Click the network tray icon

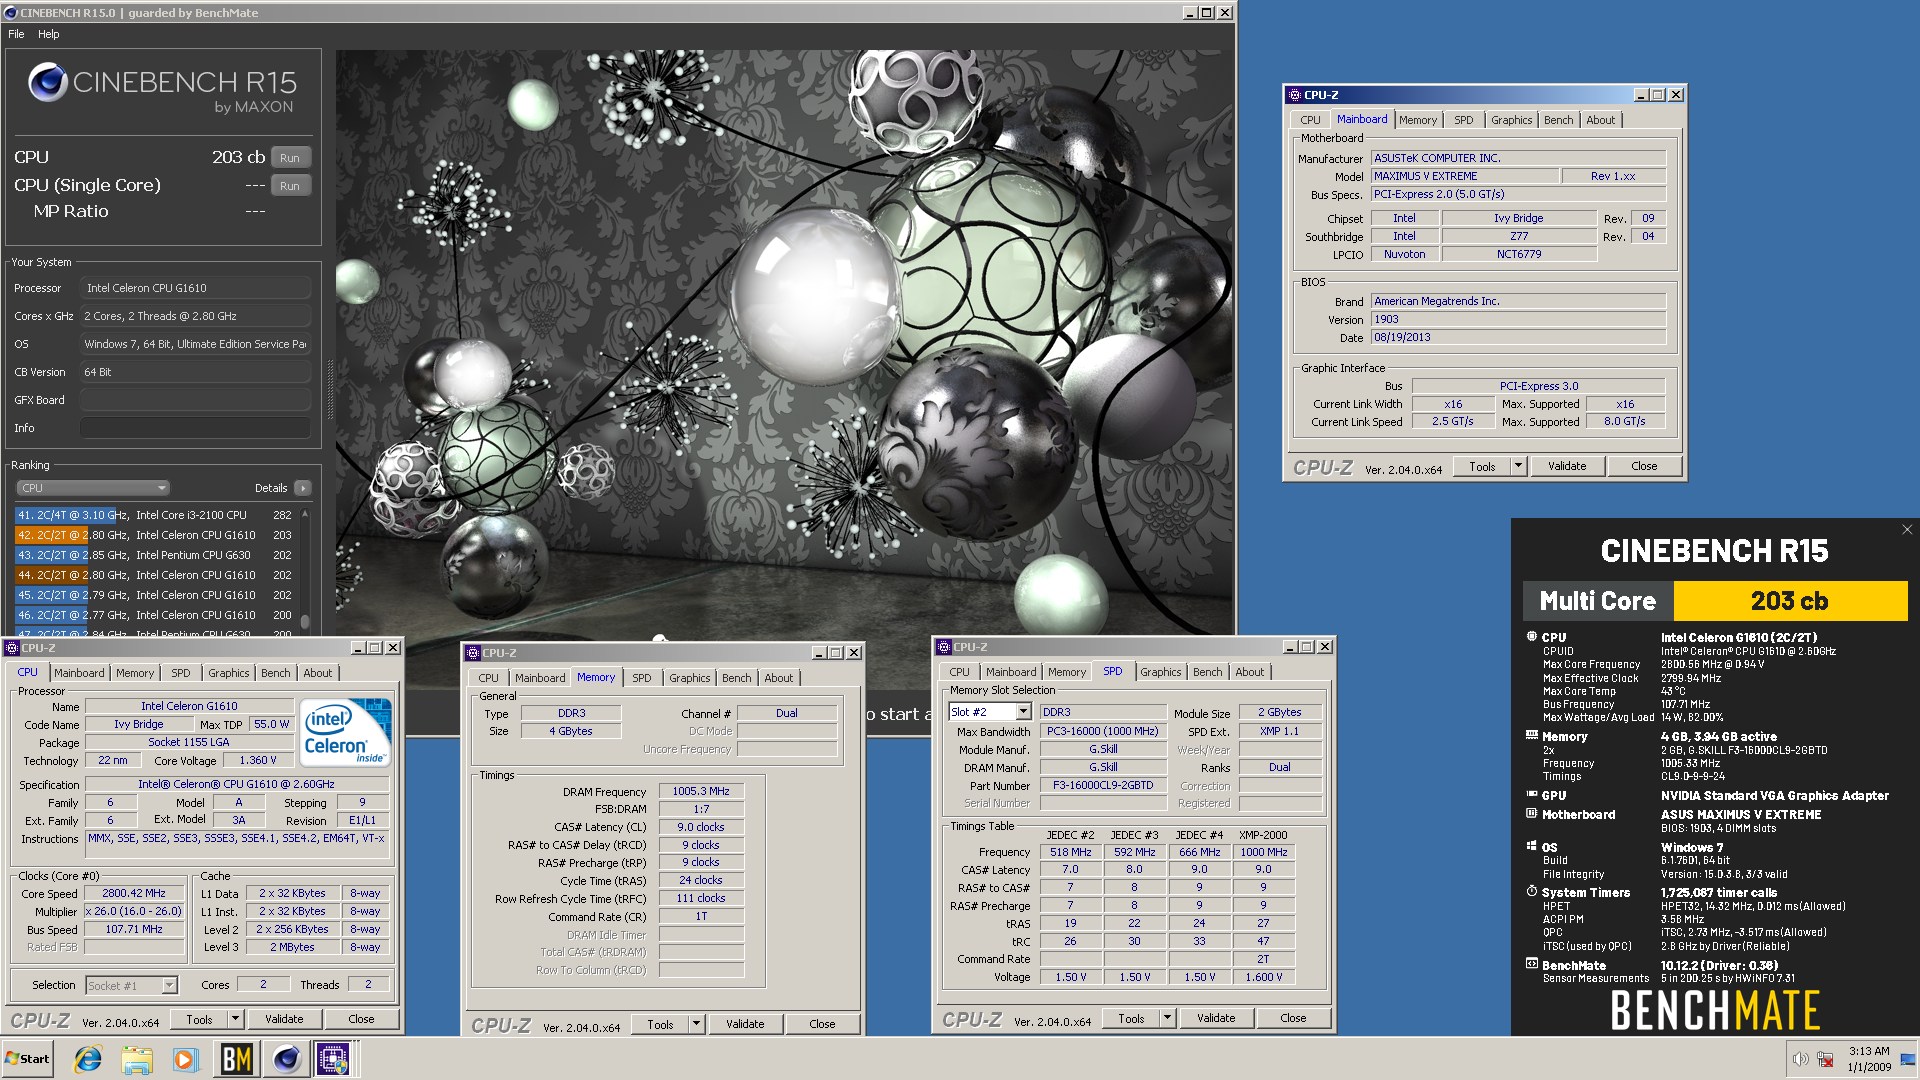pos(1825,1060)
